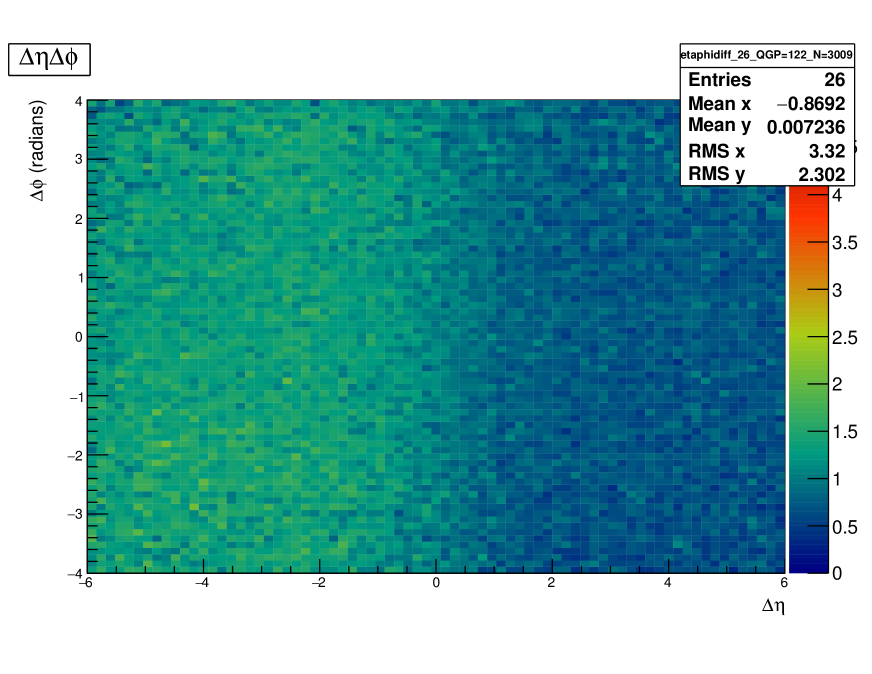Screen dimensions: 872x674
Task: Click the palette label 3.5
Action: coord(844,243)
